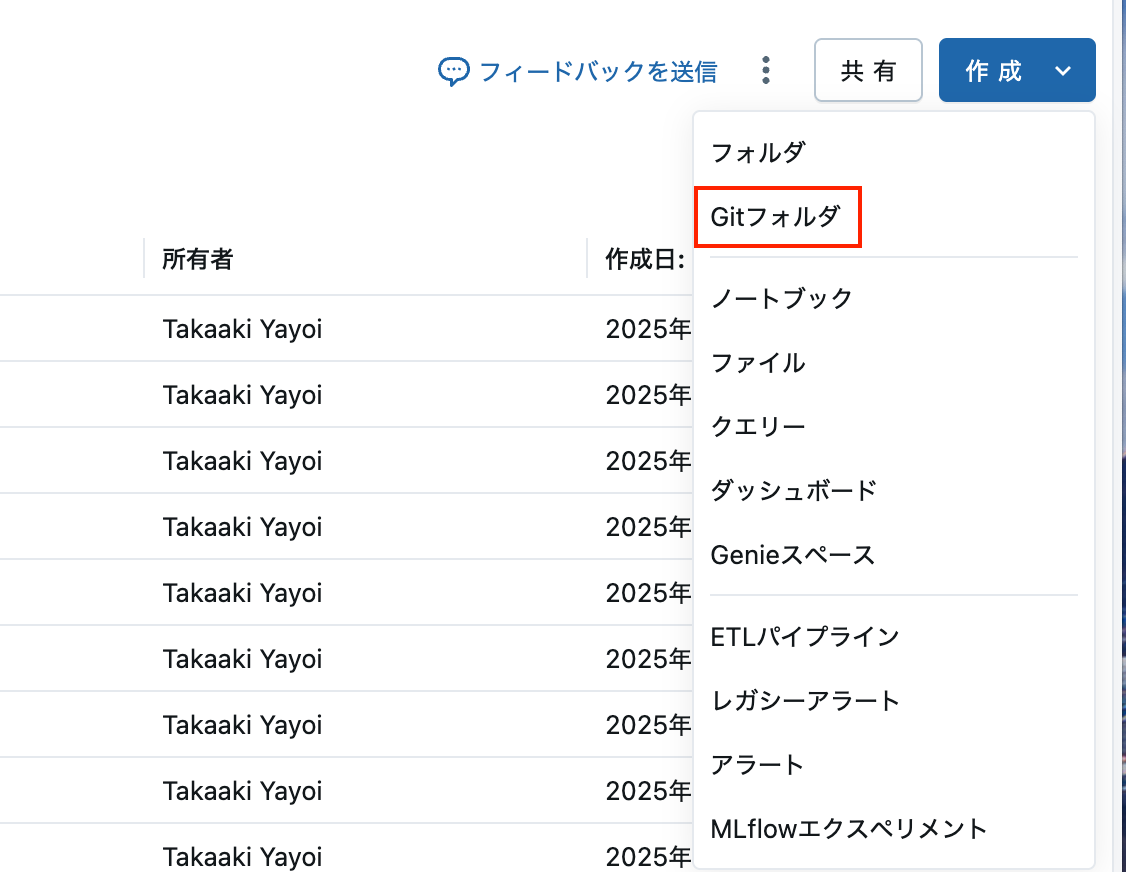Select ETLパイプライン from the menu
1126x872 pixels.
(x=804, y=636)
